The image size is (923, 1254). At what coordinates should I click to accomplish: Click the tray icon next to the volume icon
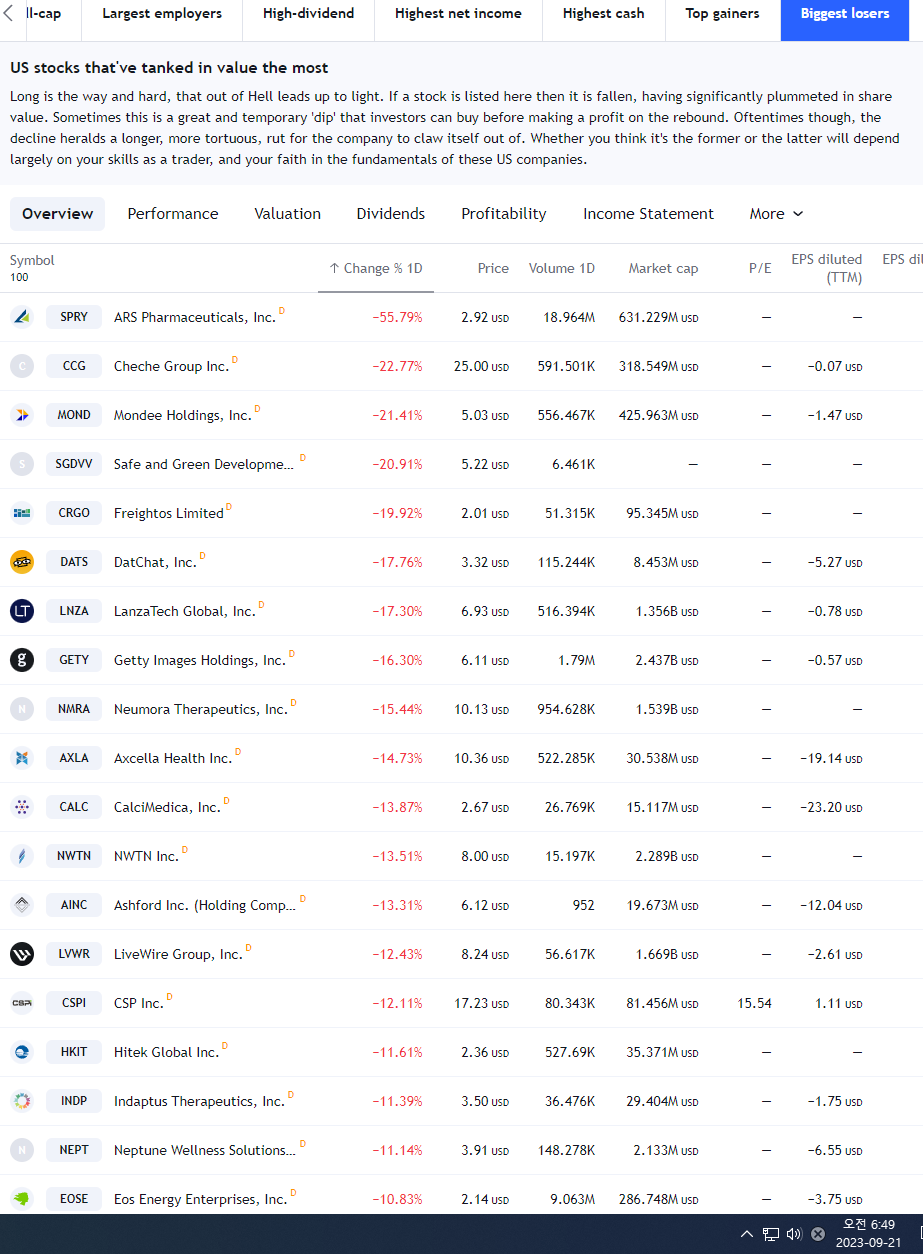coord(818,1234)
